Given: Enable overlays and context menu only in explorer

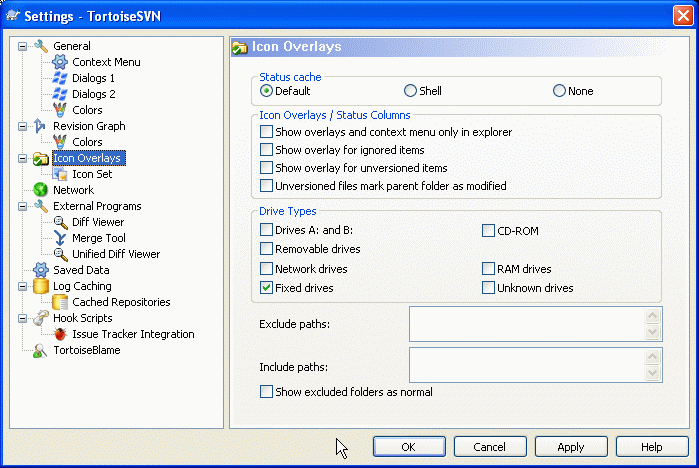Looking at the screenshot, I should click(x=266, y=131).
